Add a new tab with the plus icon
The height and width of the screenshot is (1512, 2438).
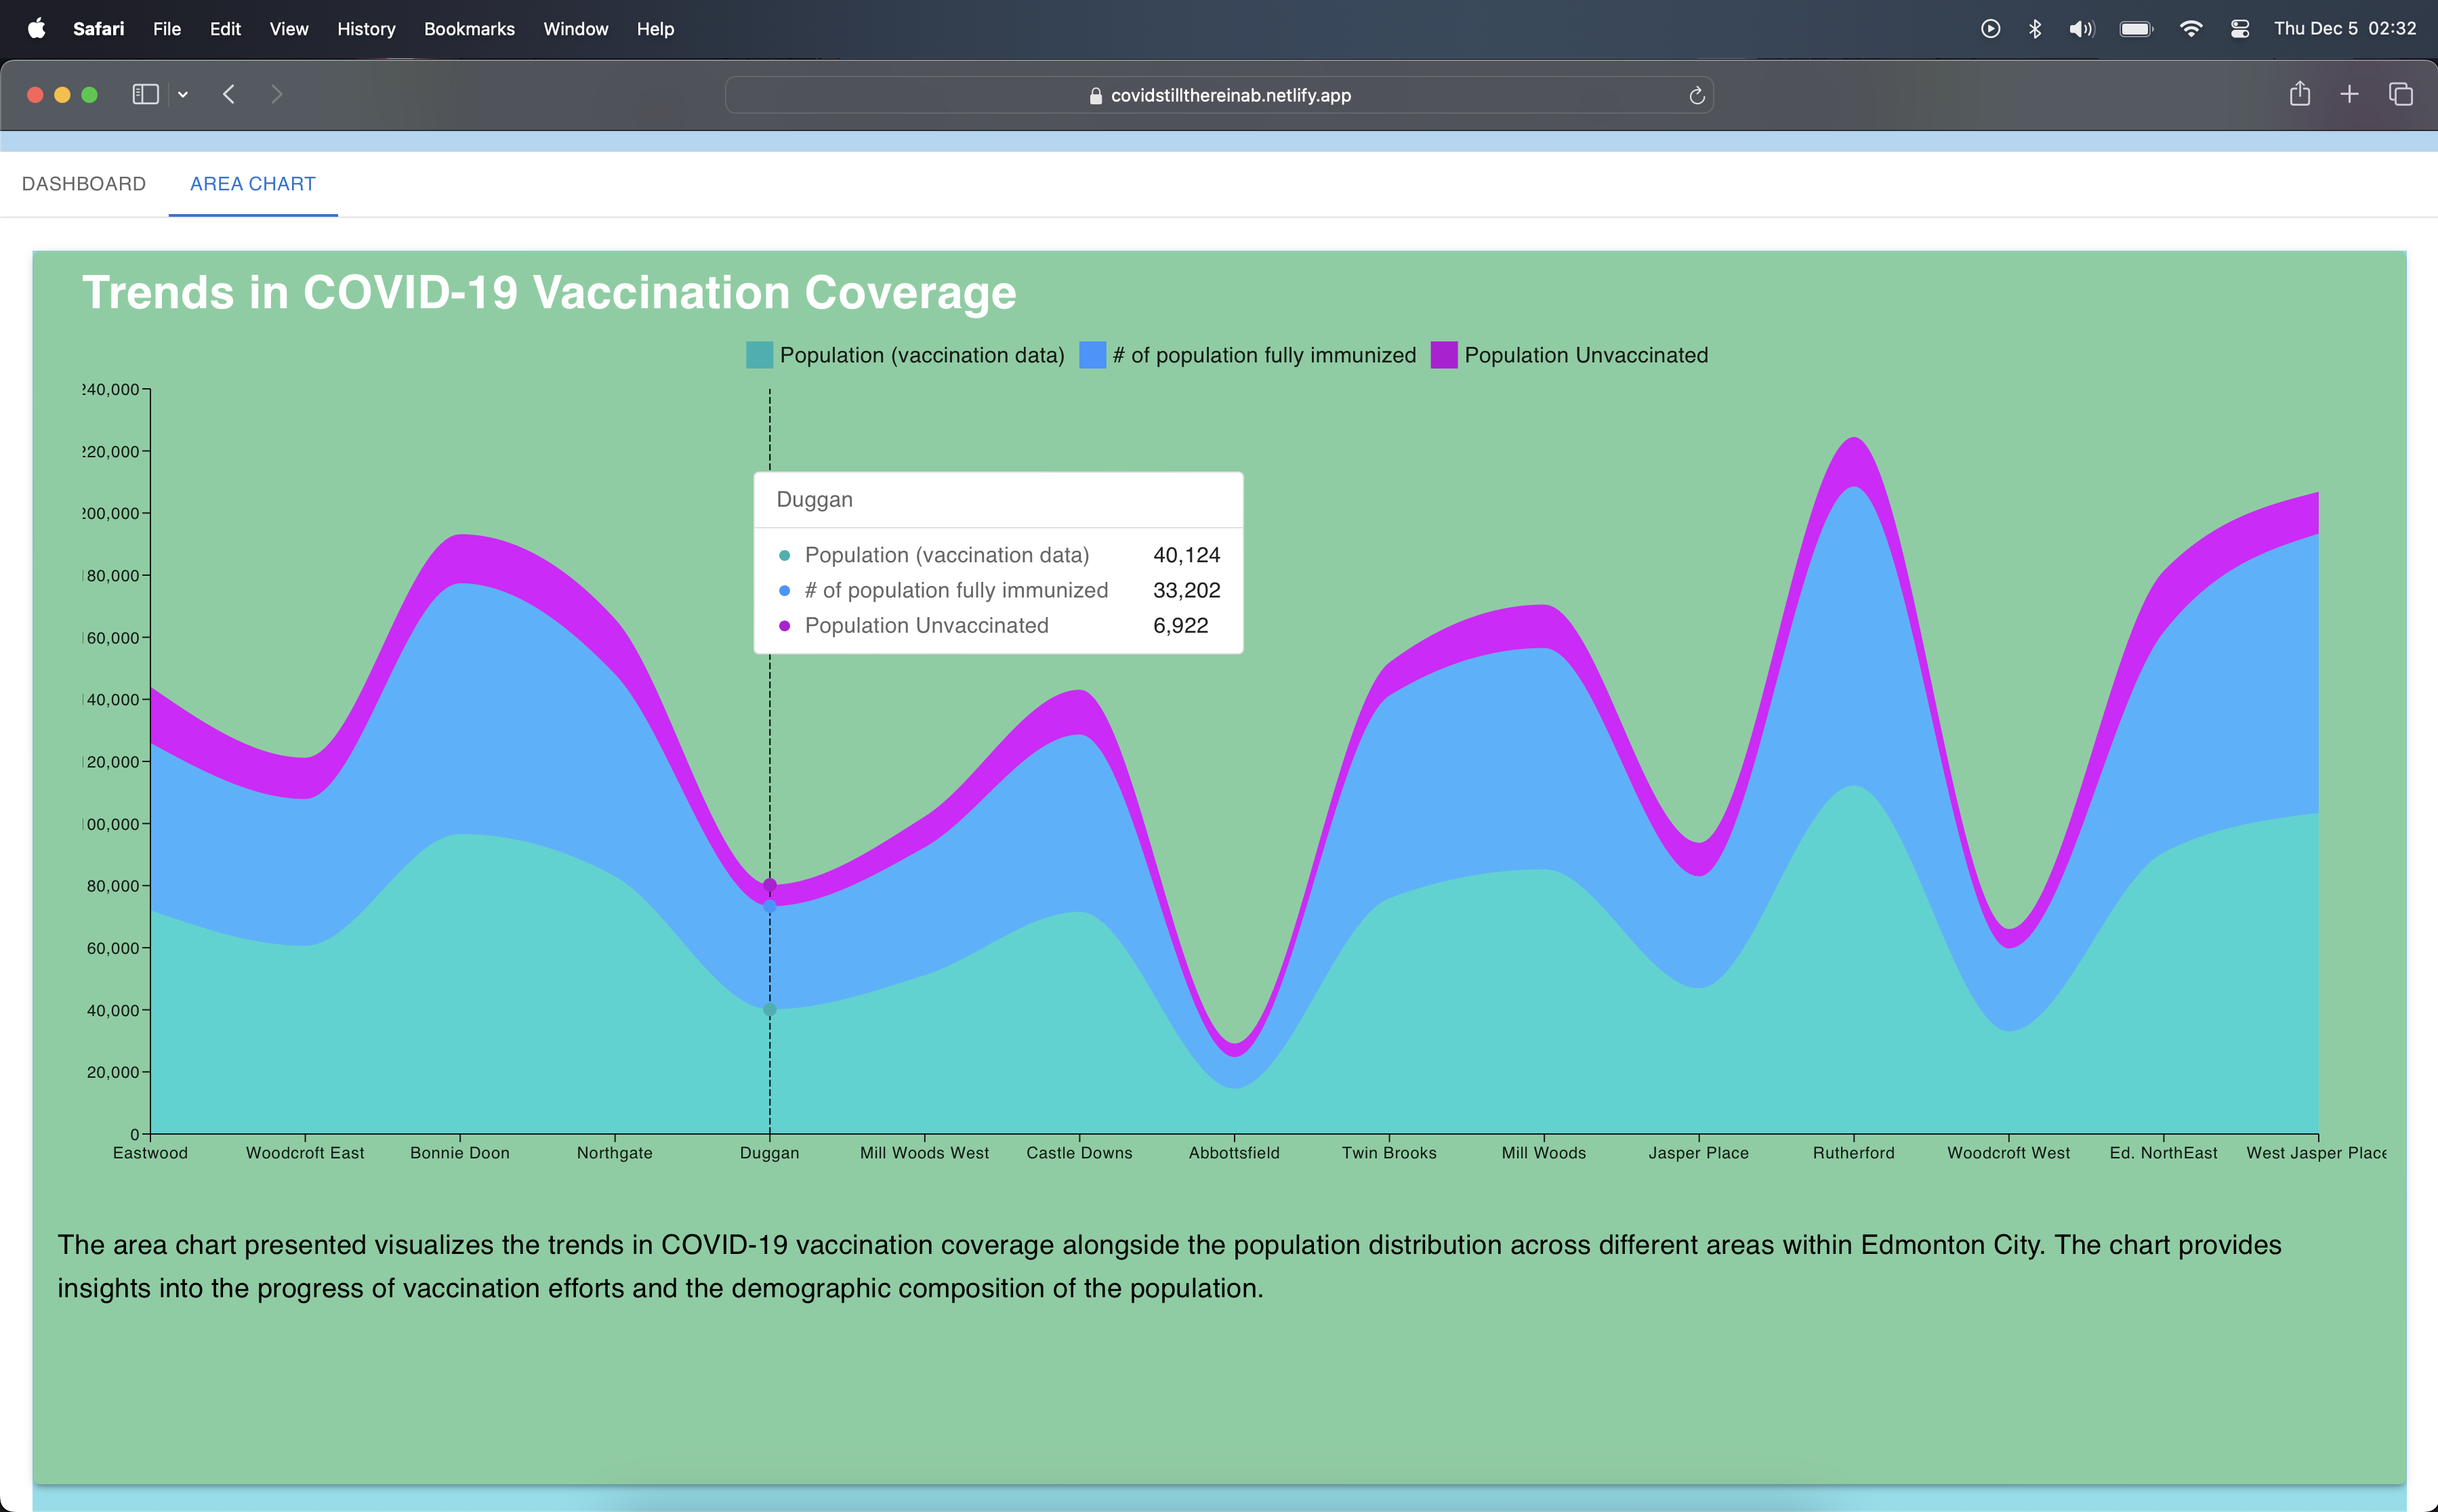[x=2349, y=94]
